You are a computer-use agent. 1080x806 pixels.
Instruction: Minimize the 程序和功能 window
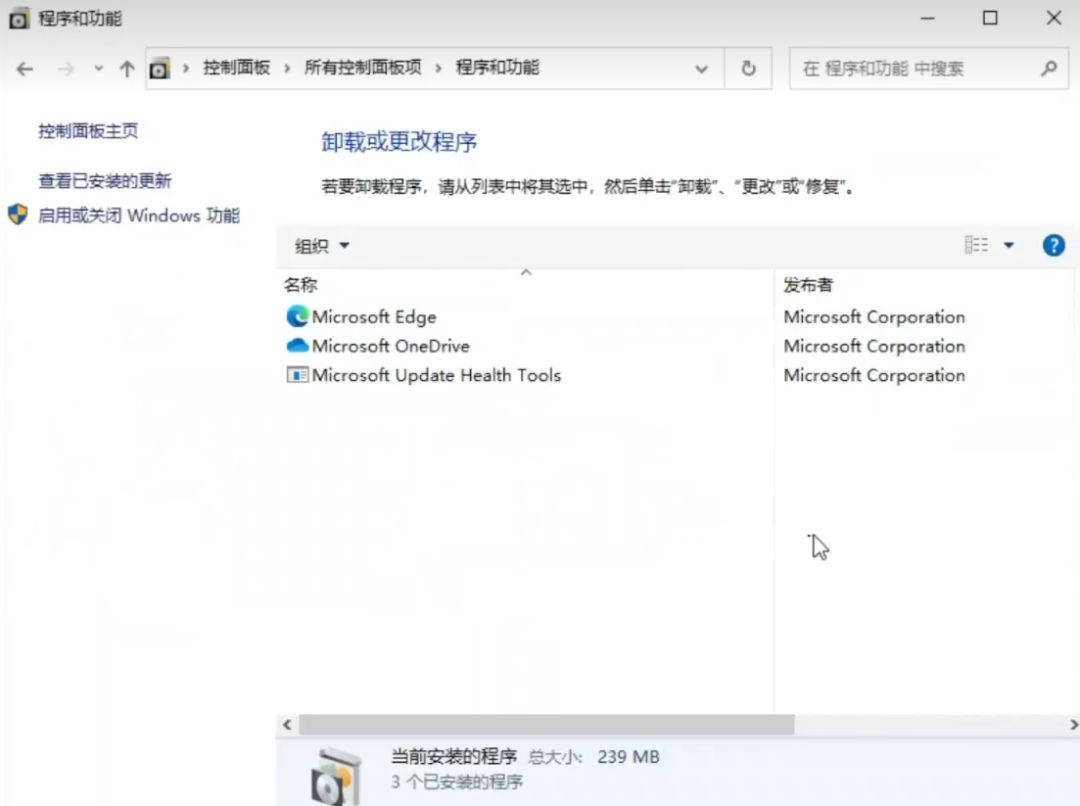[x=928, y=19]
